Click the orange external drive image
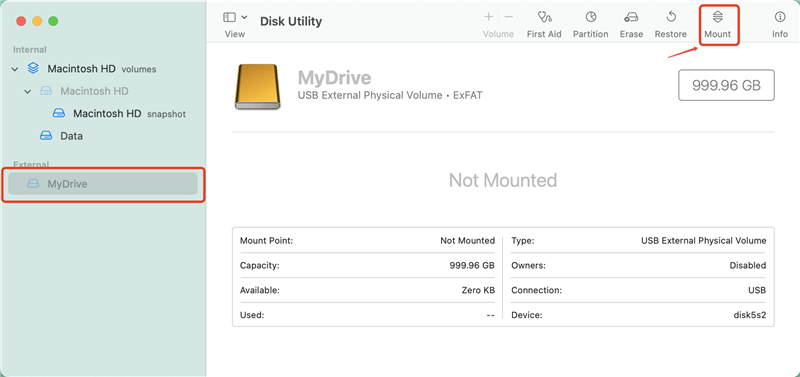This screenshot has height=377, width=800. [x=258, y=87]
